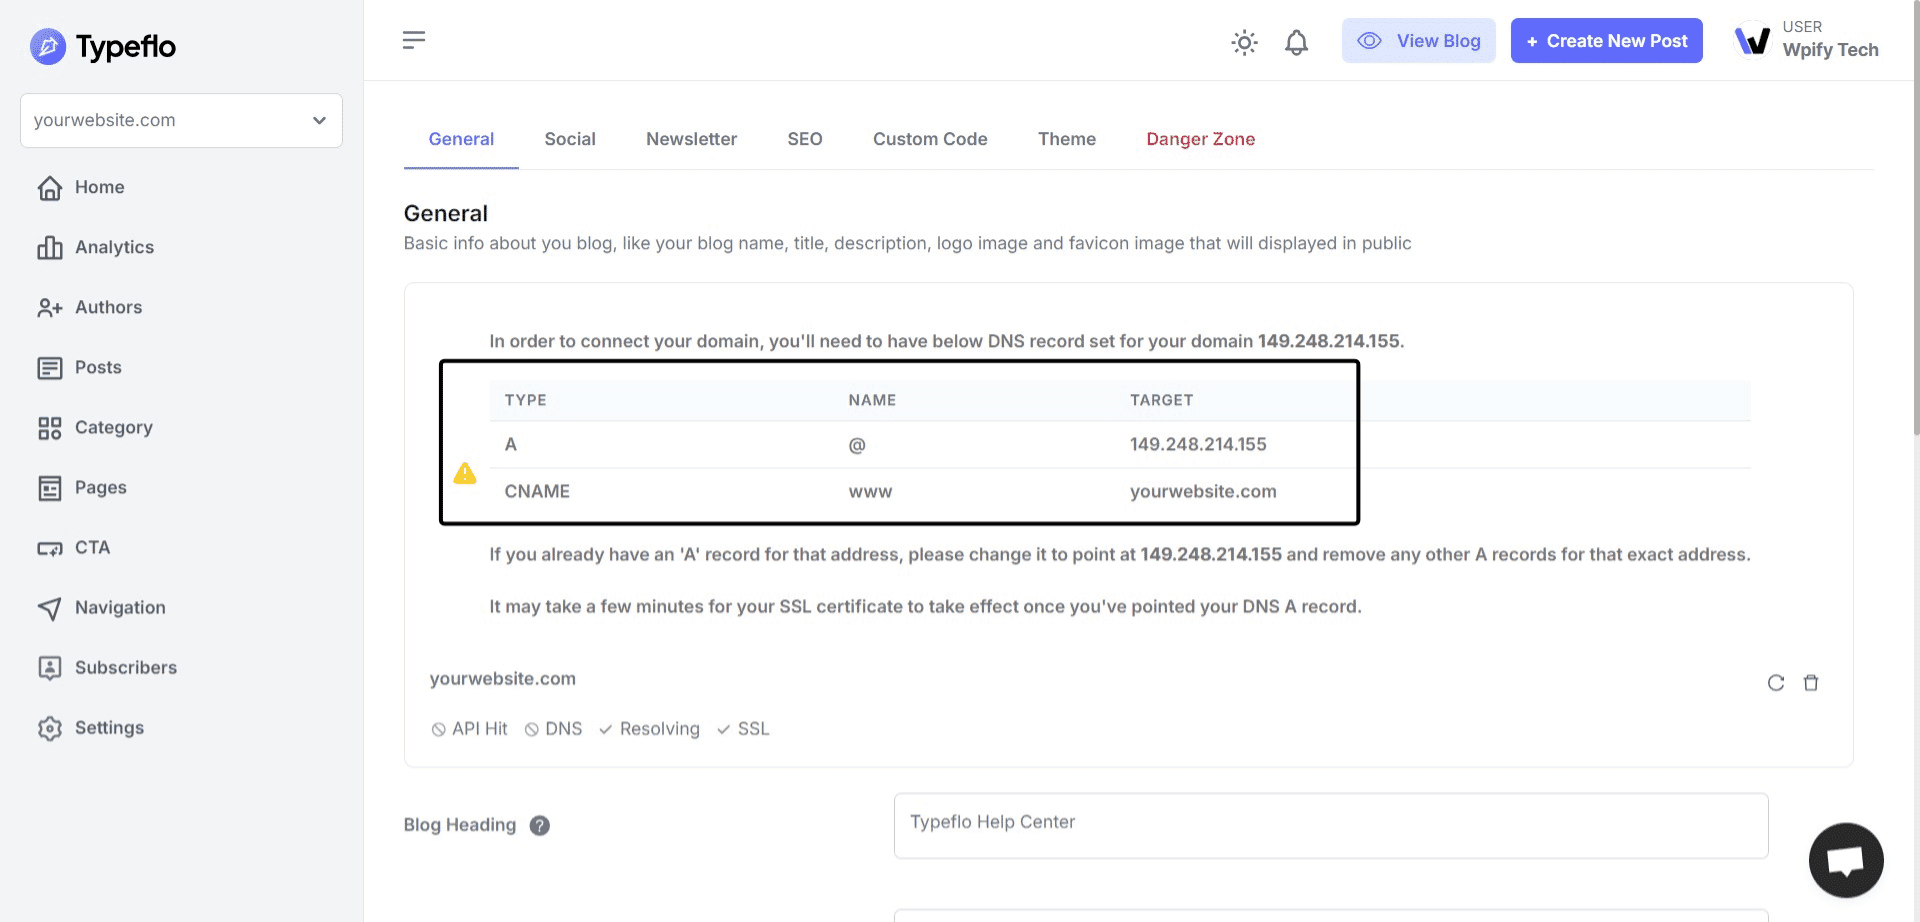Screen dimensions: 1920x922
Task: Select the SEO tab
Action: point(804,139)
